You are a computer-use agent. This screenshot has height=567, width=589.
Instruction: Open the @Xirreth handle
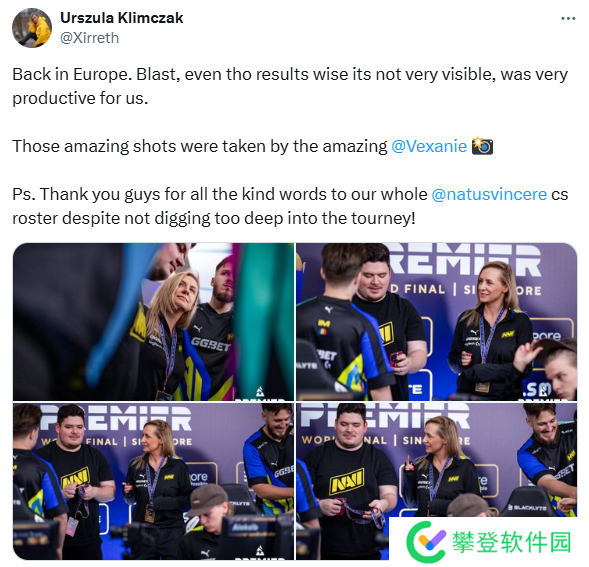click(x=89, y=38)
